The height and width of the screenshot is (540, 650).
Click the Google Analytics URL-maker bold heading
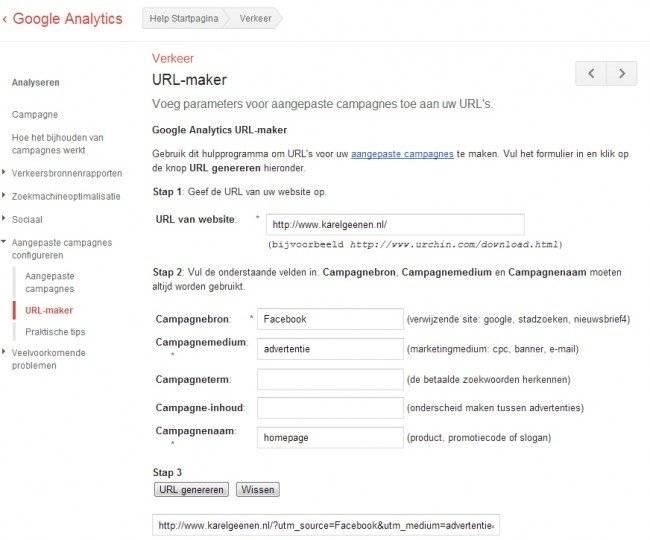(219, 130)
